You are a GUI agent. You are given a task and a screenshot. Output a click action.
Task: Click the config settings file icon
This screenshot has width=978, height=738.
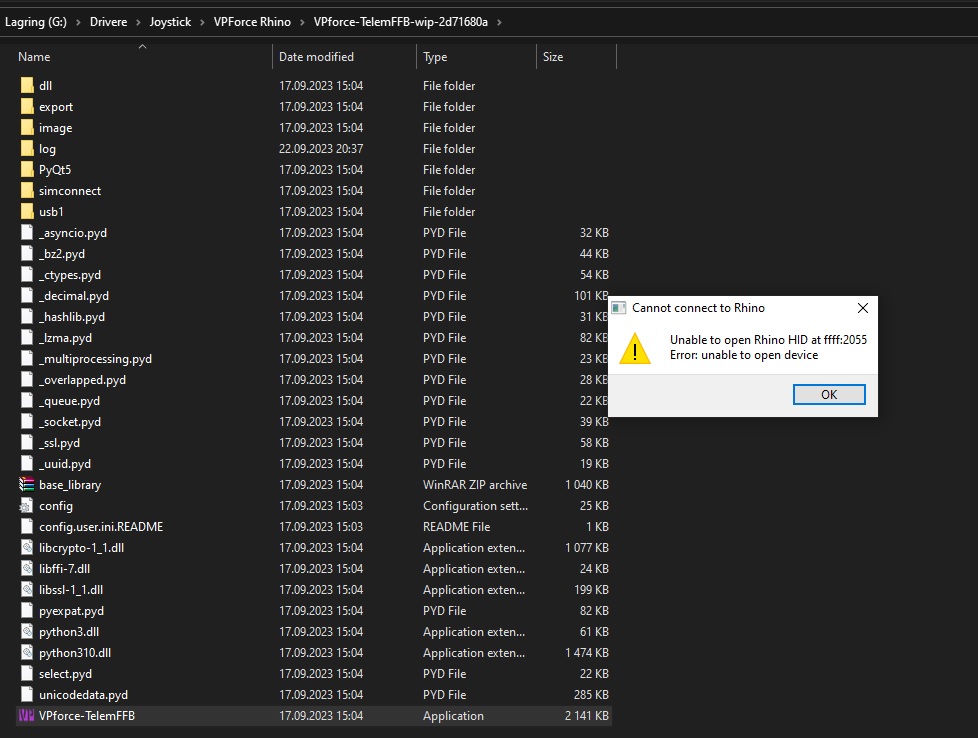27,505
